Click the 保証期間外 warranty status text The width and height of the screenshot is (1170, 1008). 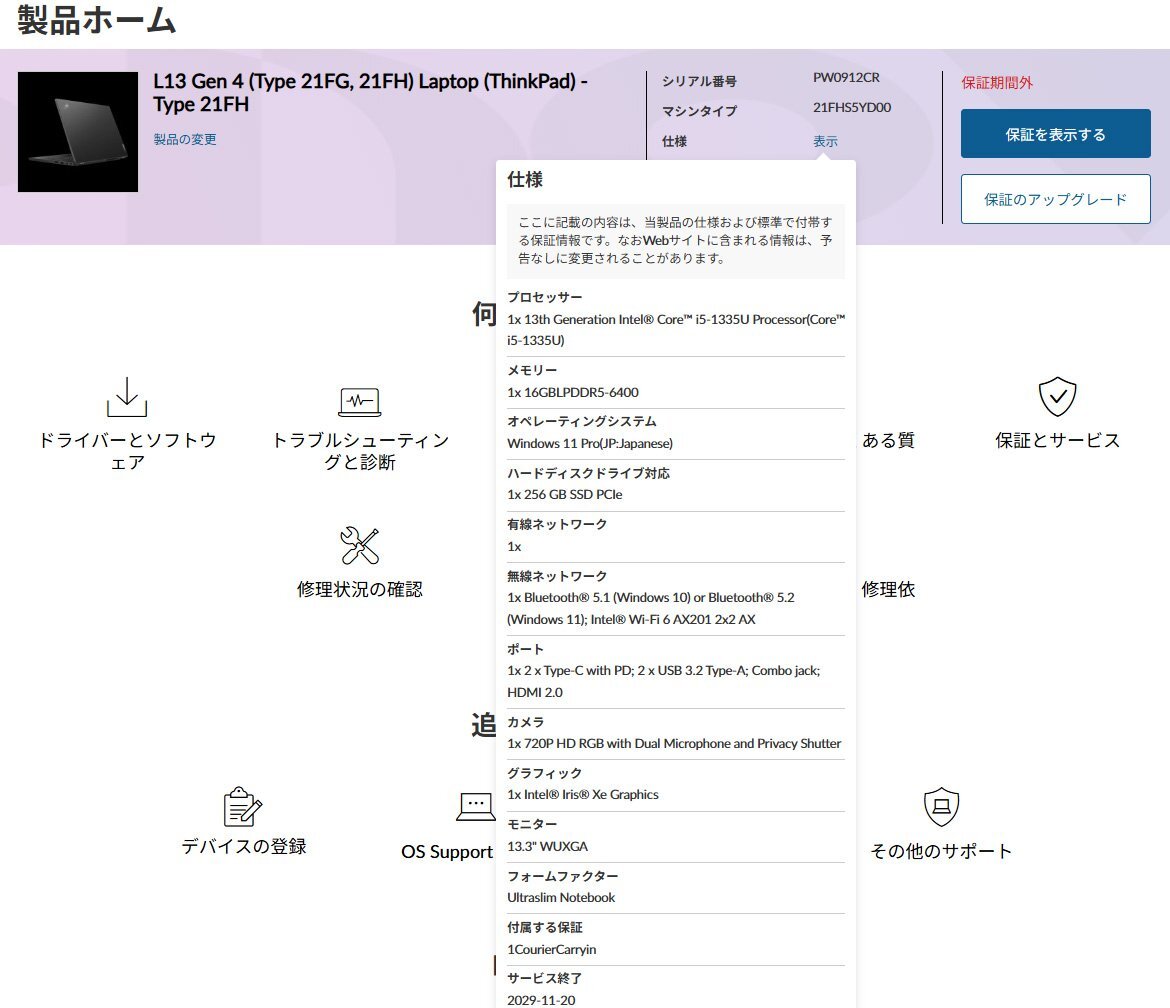pyautogui.click(x=997, y=83)
